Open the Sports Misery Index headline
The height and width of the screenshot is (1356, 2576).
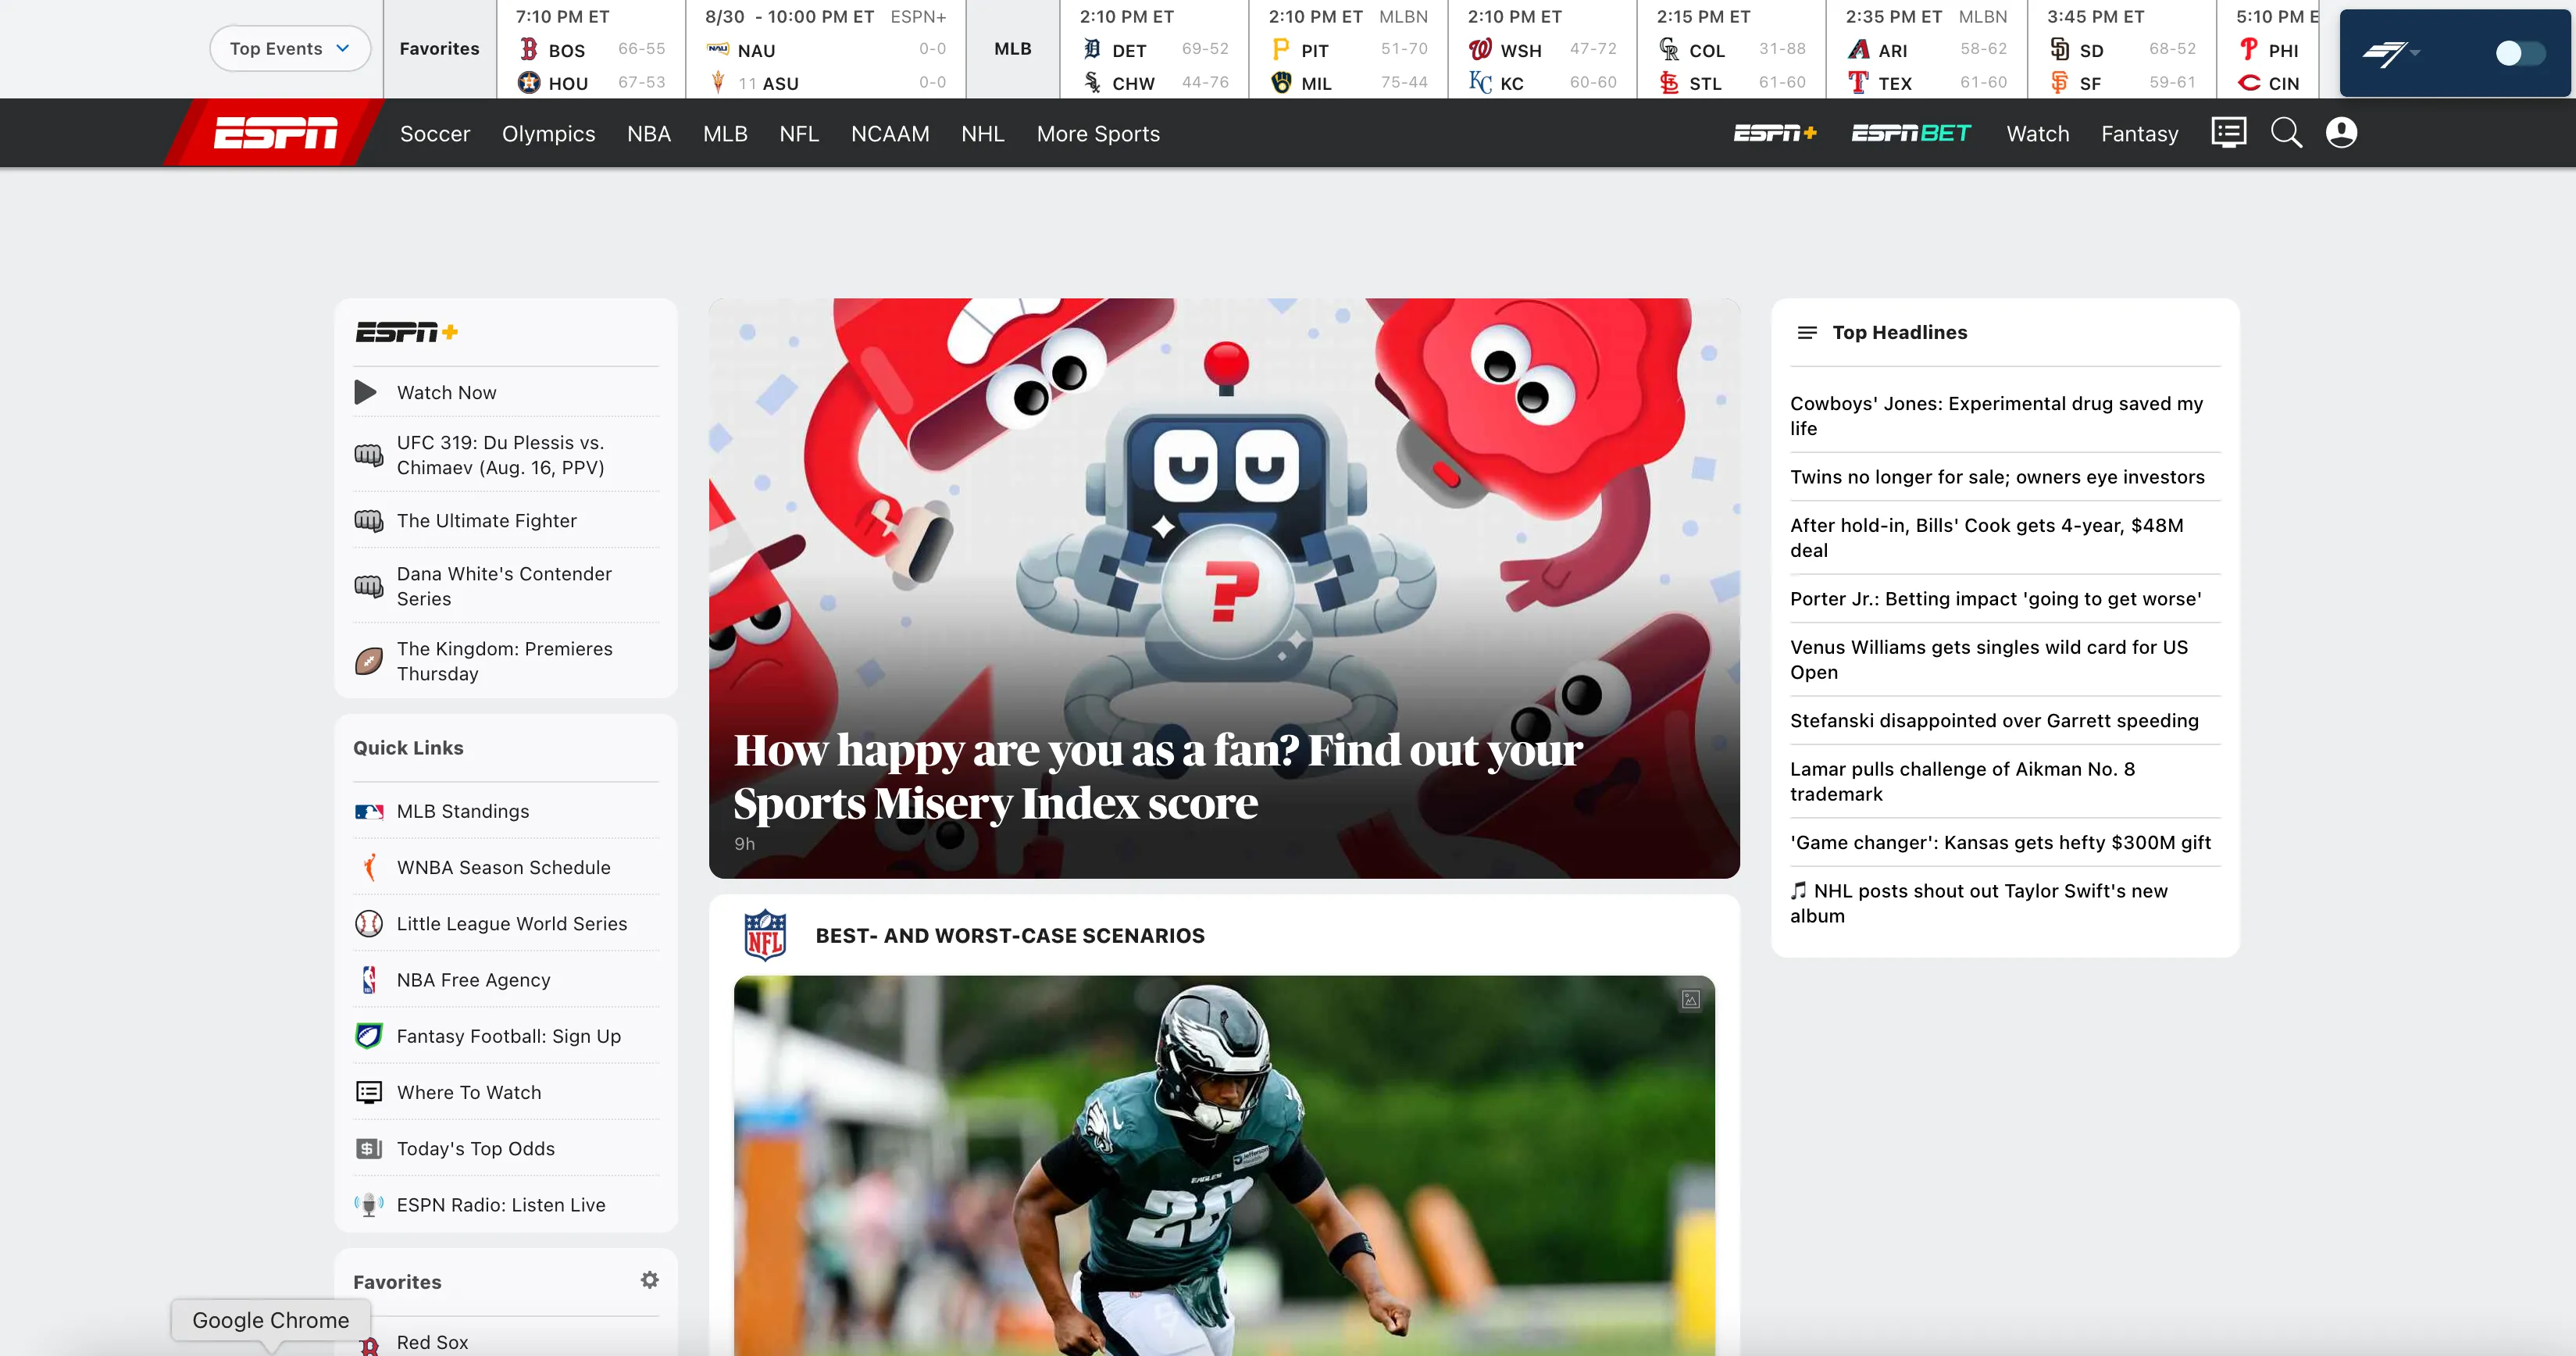tap(1157, 777)
